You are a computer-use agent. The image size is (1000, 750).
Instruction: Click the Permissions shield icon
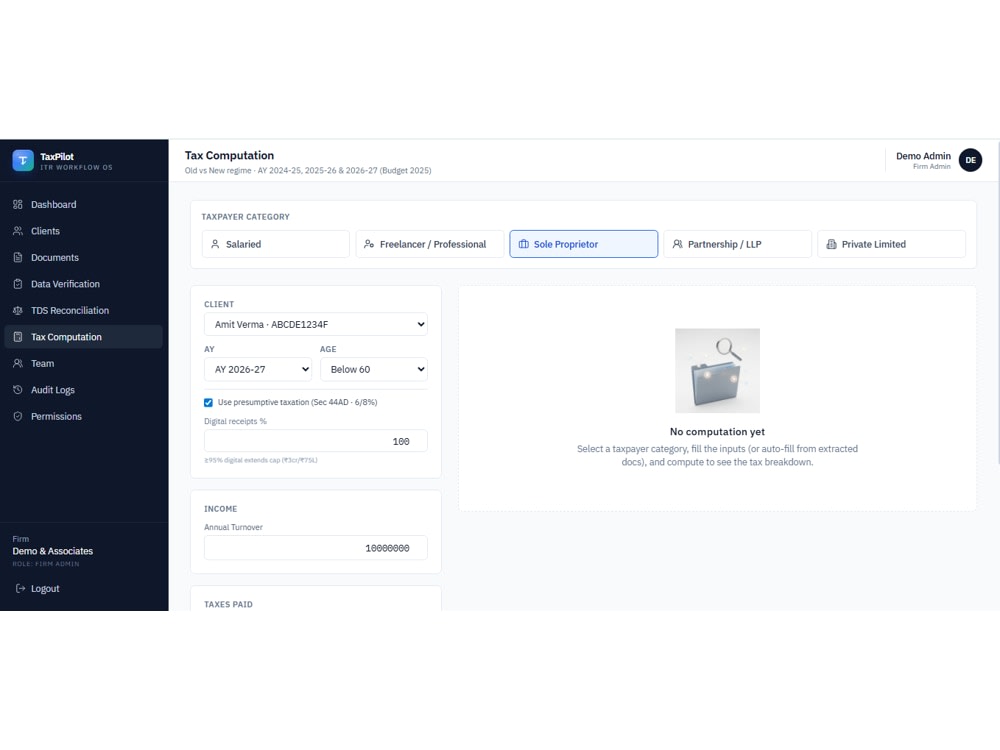(18, 416)
